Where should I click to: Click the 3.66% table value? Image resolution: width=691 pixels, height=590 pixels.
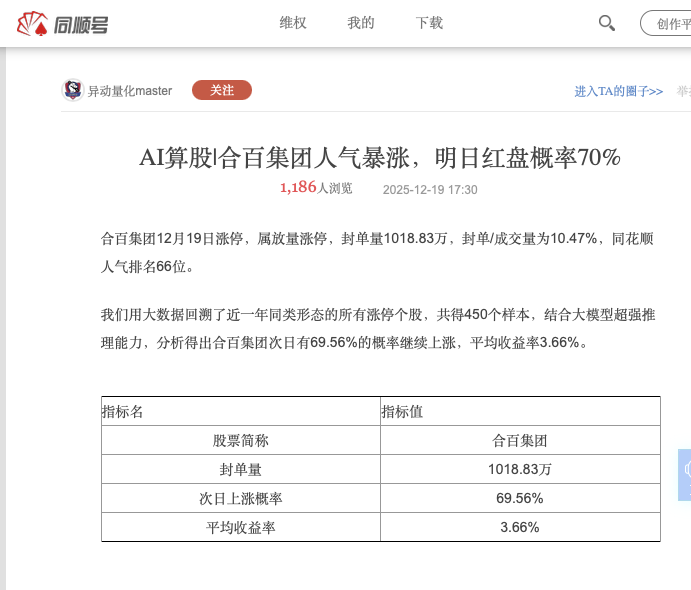click(x=520, y=527)
